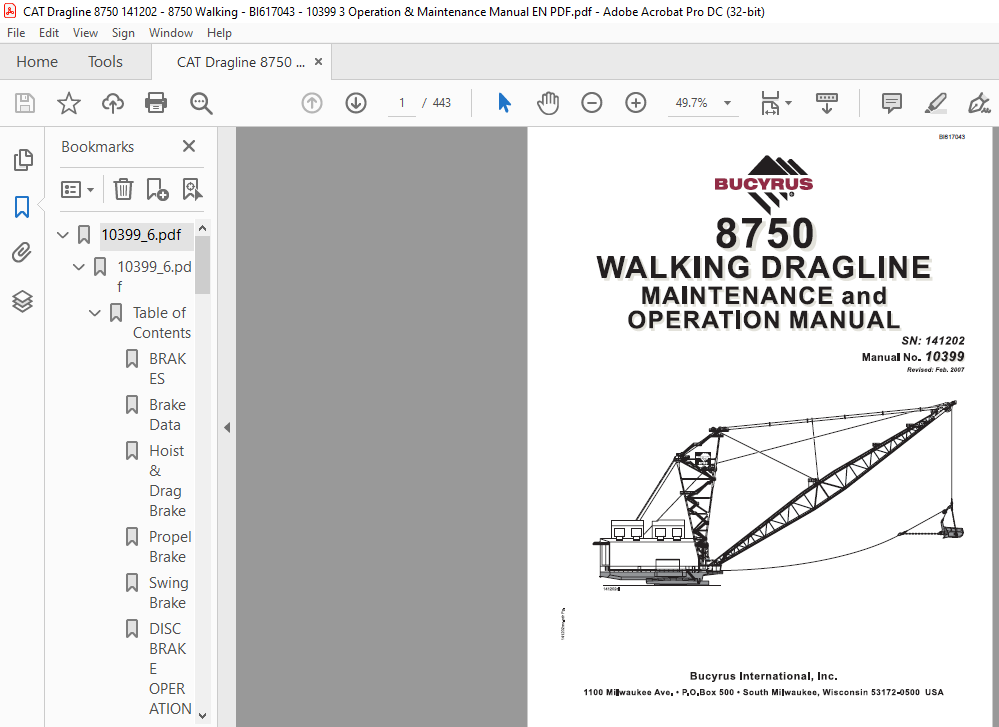Go to previous page arrow
Screen dimensions: 999x727
tap(312, 103)
